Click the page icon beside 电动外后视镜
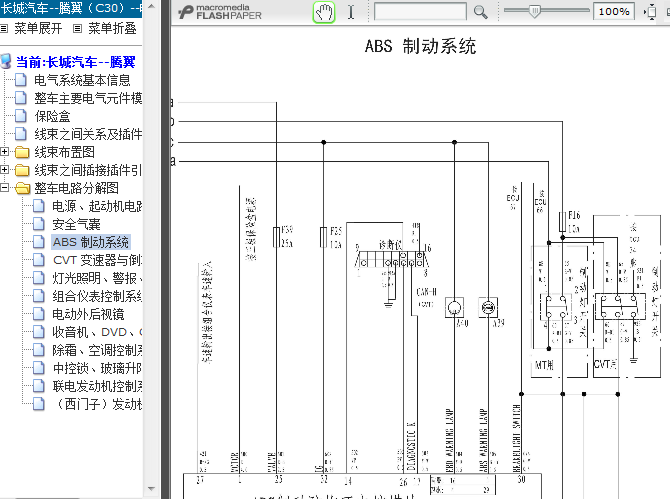This screenshot has height=499, width=670. click(38, 314)
